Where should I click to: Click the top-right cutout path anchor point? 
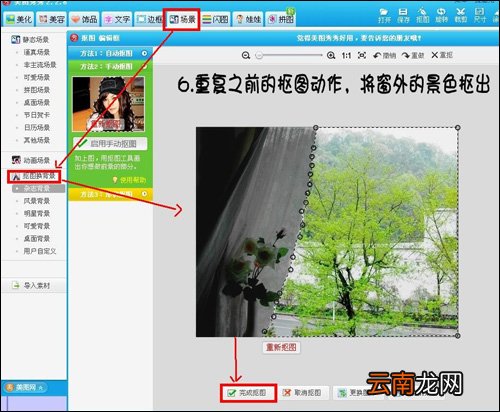point(458,127)
